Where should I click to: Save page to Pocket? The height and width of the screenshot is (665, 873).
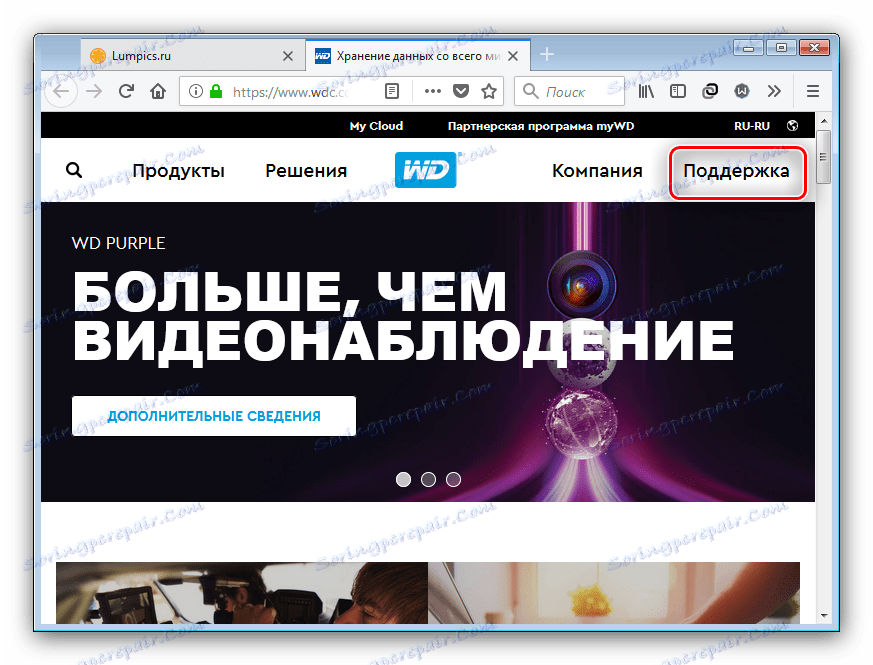(461, 91)
